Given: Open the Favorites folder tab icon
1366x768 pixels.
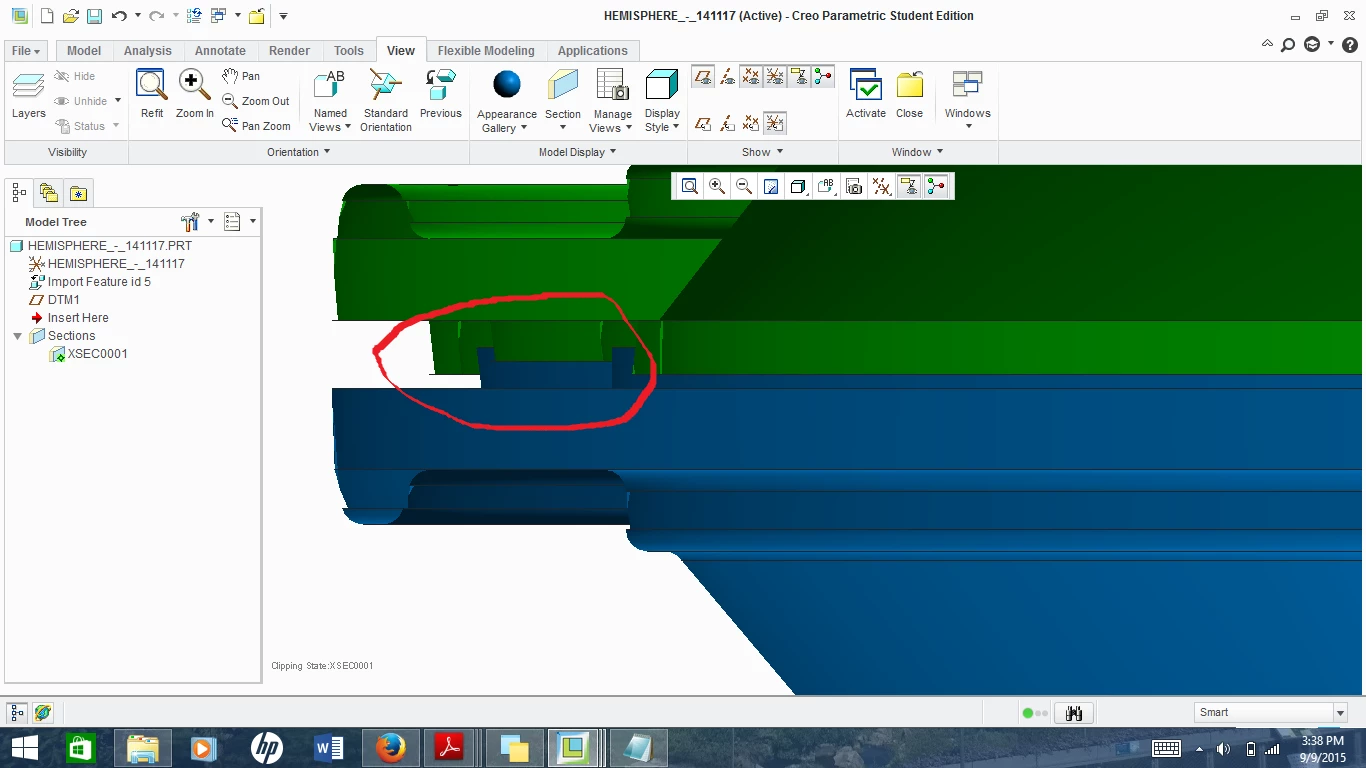Looking at the screenshot, I should click(78, 193).
